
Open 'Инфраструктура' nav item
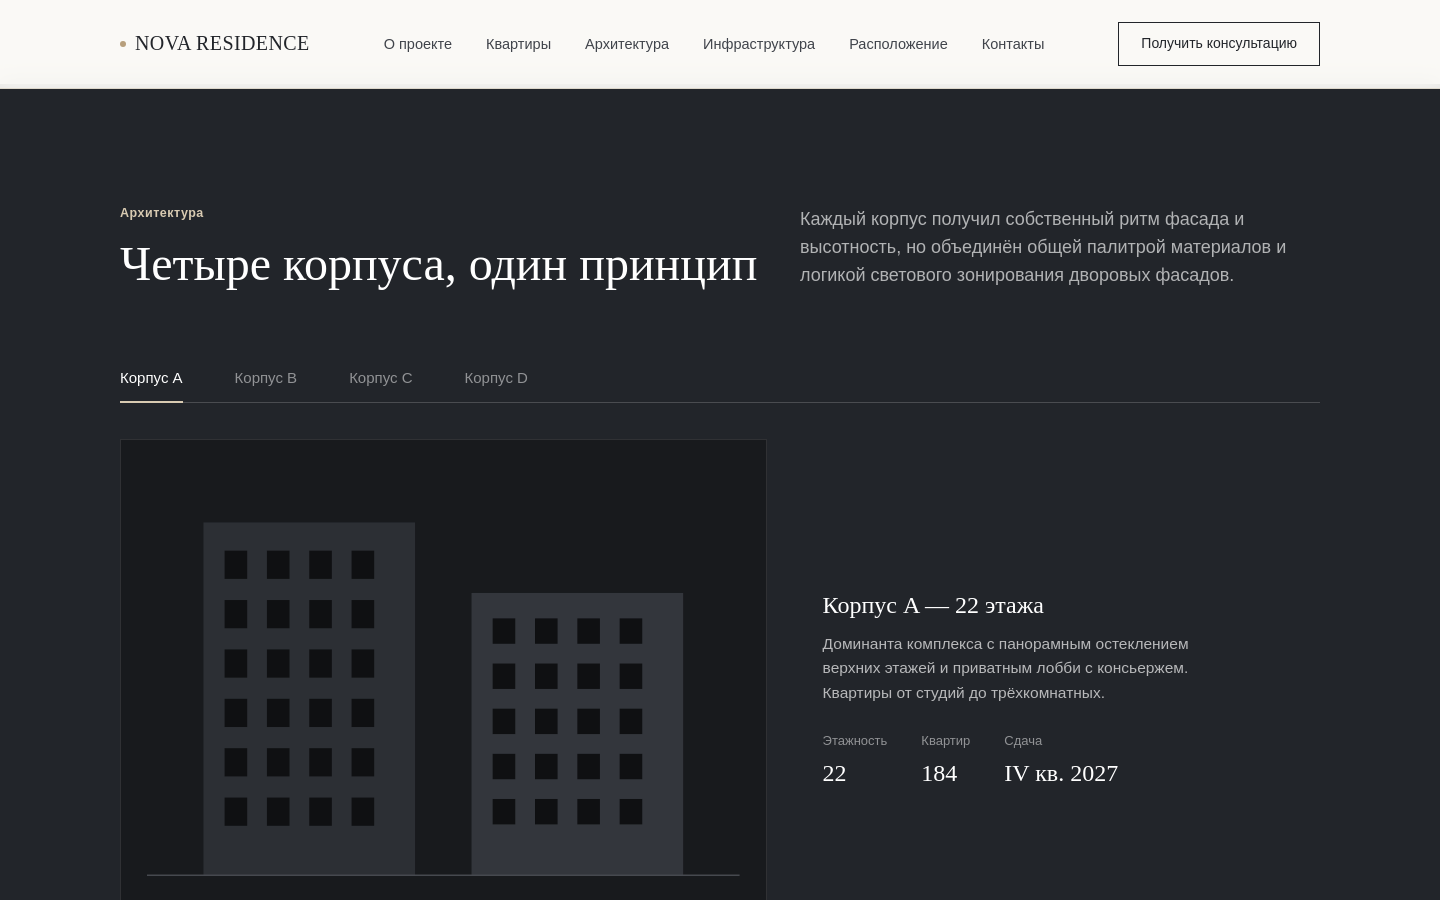click(x=759, y=44)
